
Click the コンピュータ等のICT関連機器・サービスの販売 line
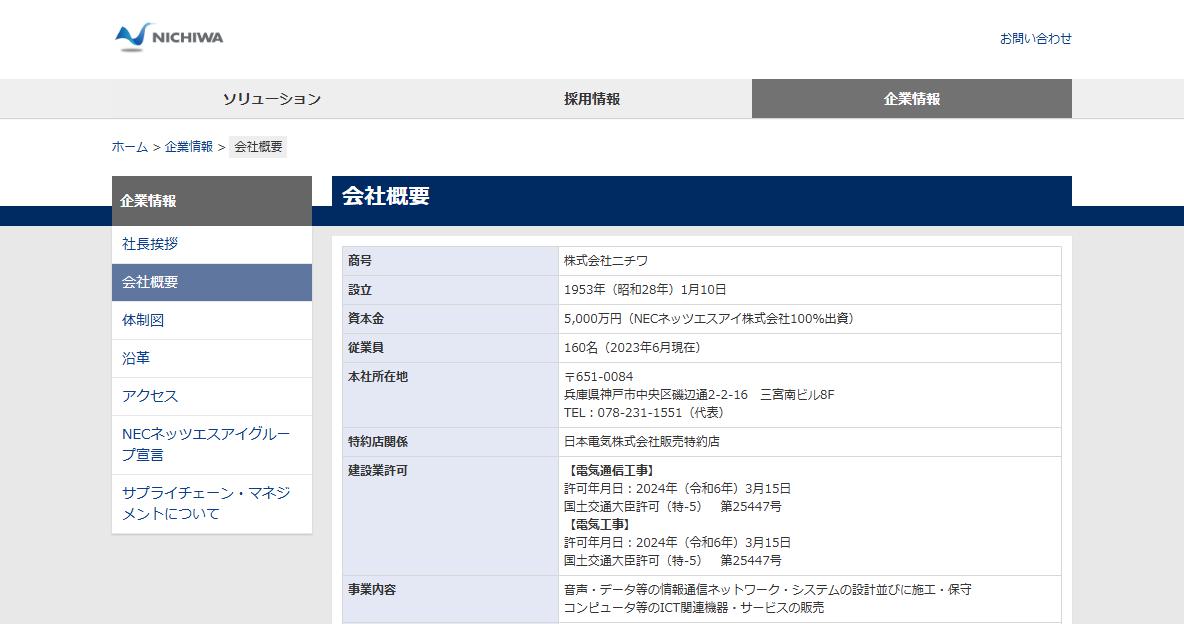point(694,607)
